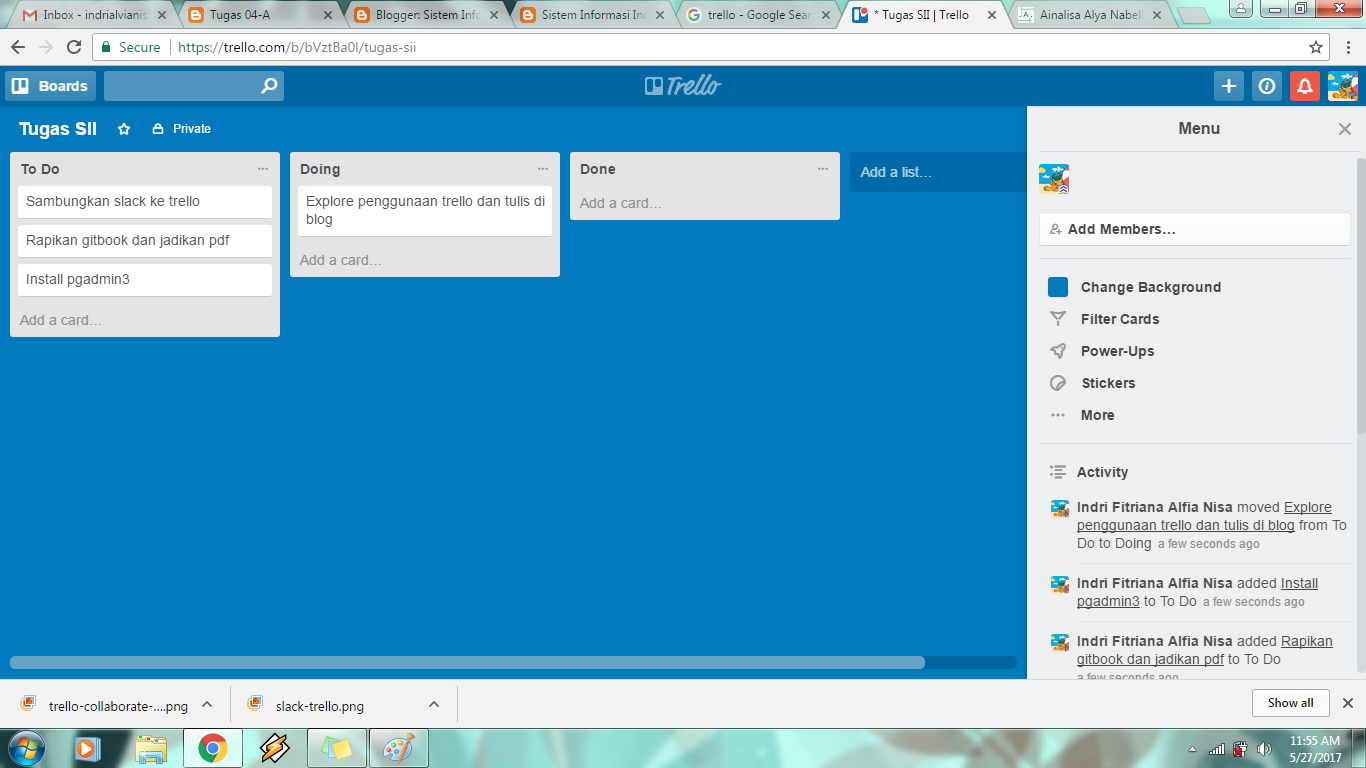Open the information icon in header
Screen dimensions: 1366x768
click(x=1267, y=86)
